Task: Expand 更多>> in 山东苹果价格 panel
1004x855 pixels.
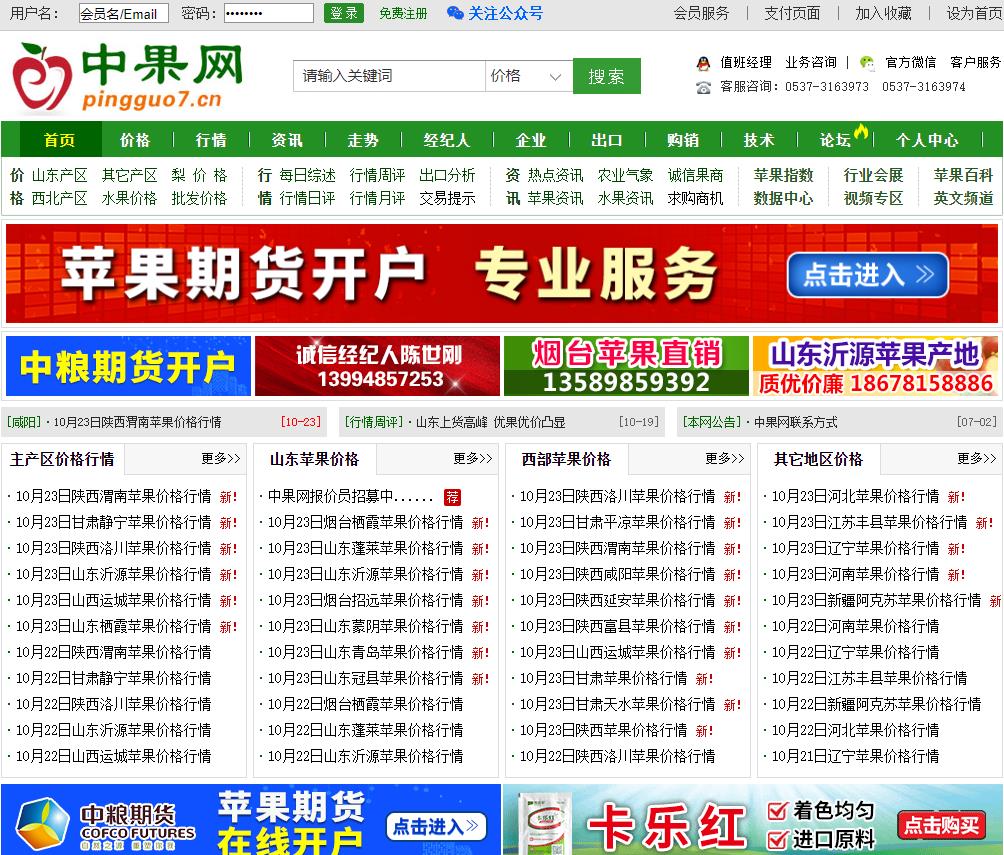Action: pos(473,459)
